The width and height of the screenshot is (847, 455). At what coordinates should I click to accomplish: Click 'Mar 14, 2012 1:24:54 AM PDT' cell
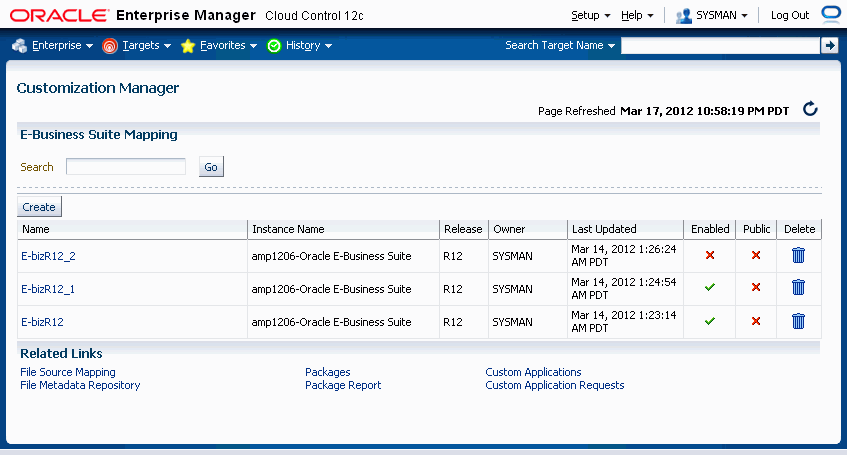[x=624, y=289]
